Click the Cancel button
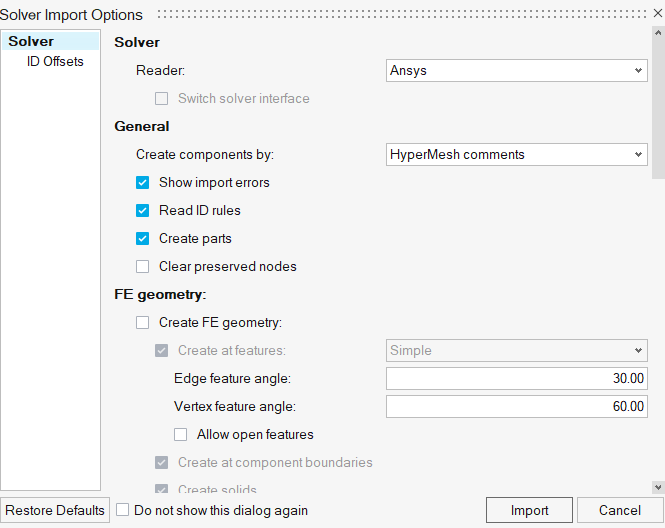The image size is (665, 528). pos(620,510)
